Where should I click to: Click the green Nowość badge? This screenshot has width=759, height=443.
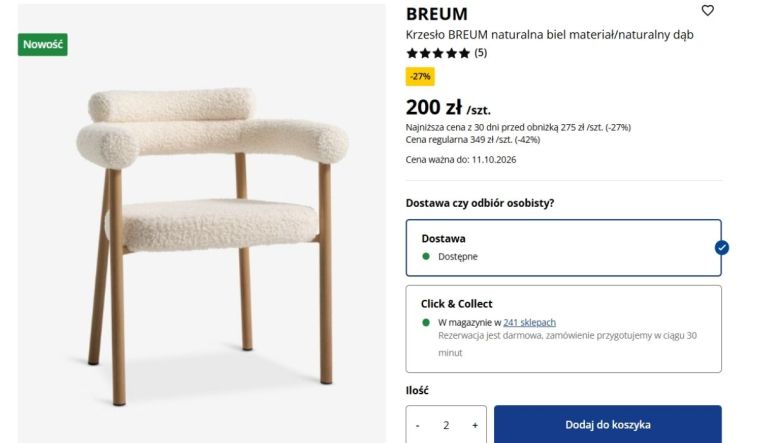click(43, 45)
